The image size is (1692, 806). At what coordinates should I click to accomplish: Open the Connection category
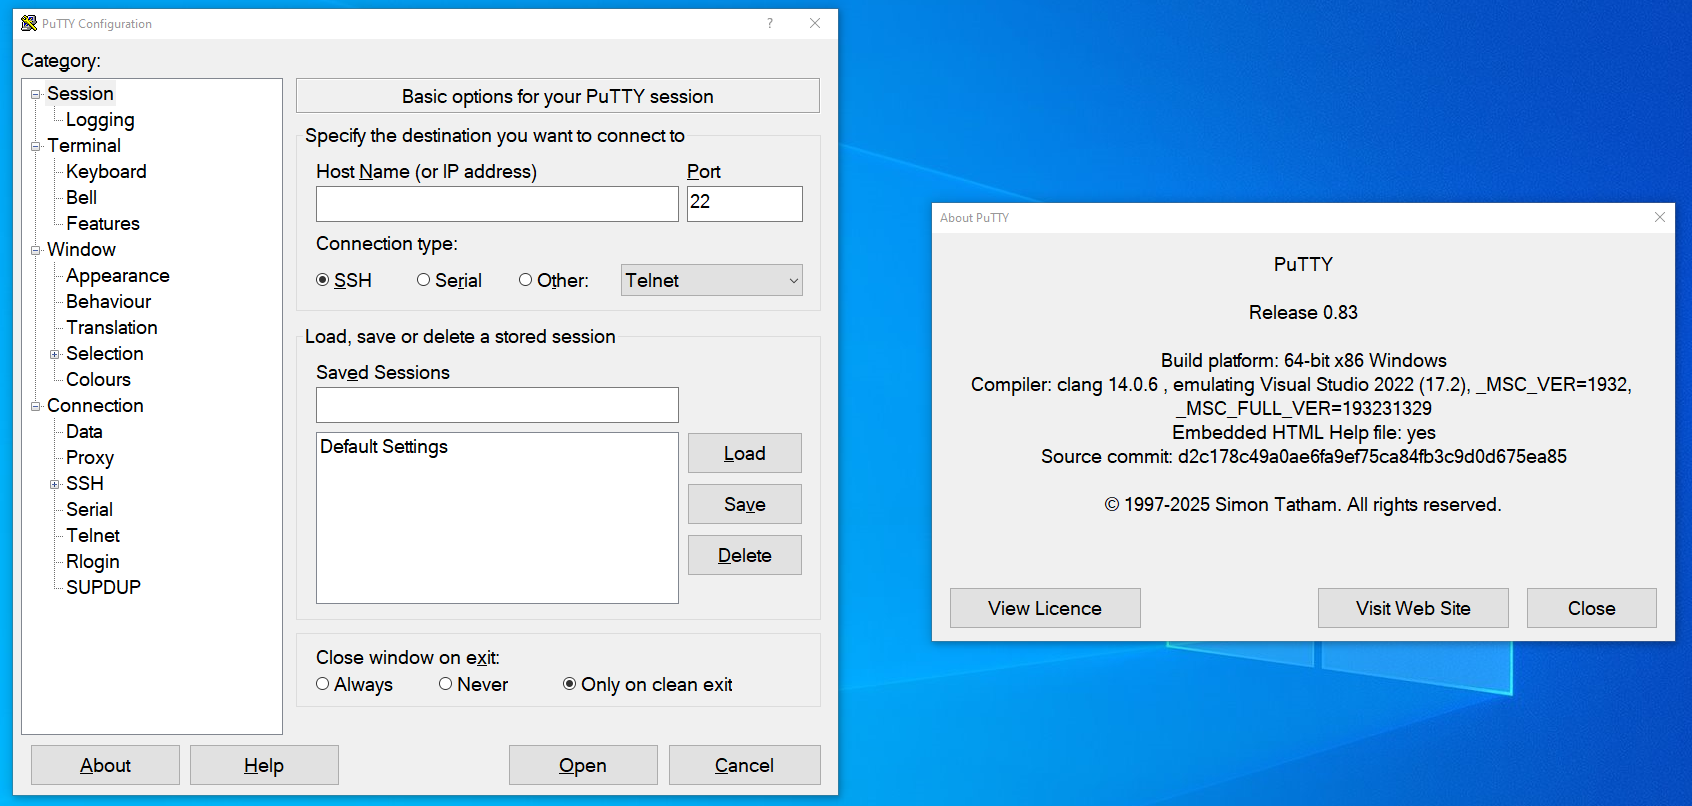tap(95, 406)
